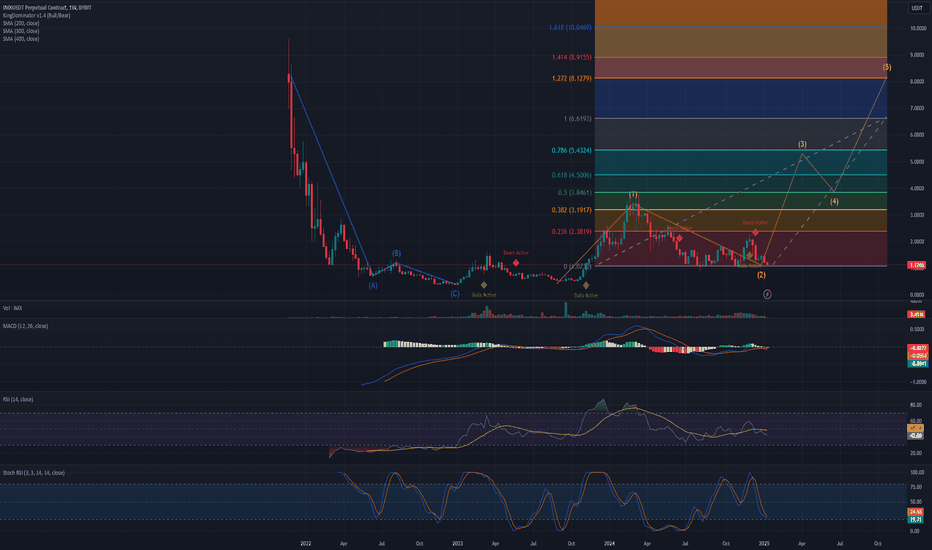Click the (A) wave label

click(x=373, y=285)
